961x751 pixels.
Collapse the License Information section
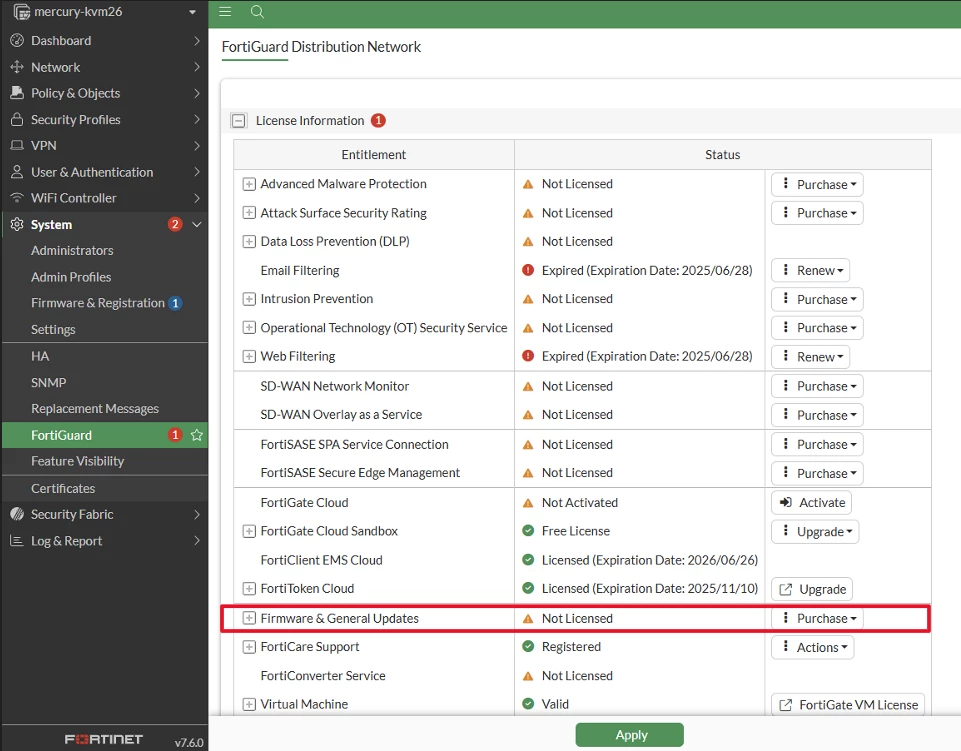pos(238,121)
